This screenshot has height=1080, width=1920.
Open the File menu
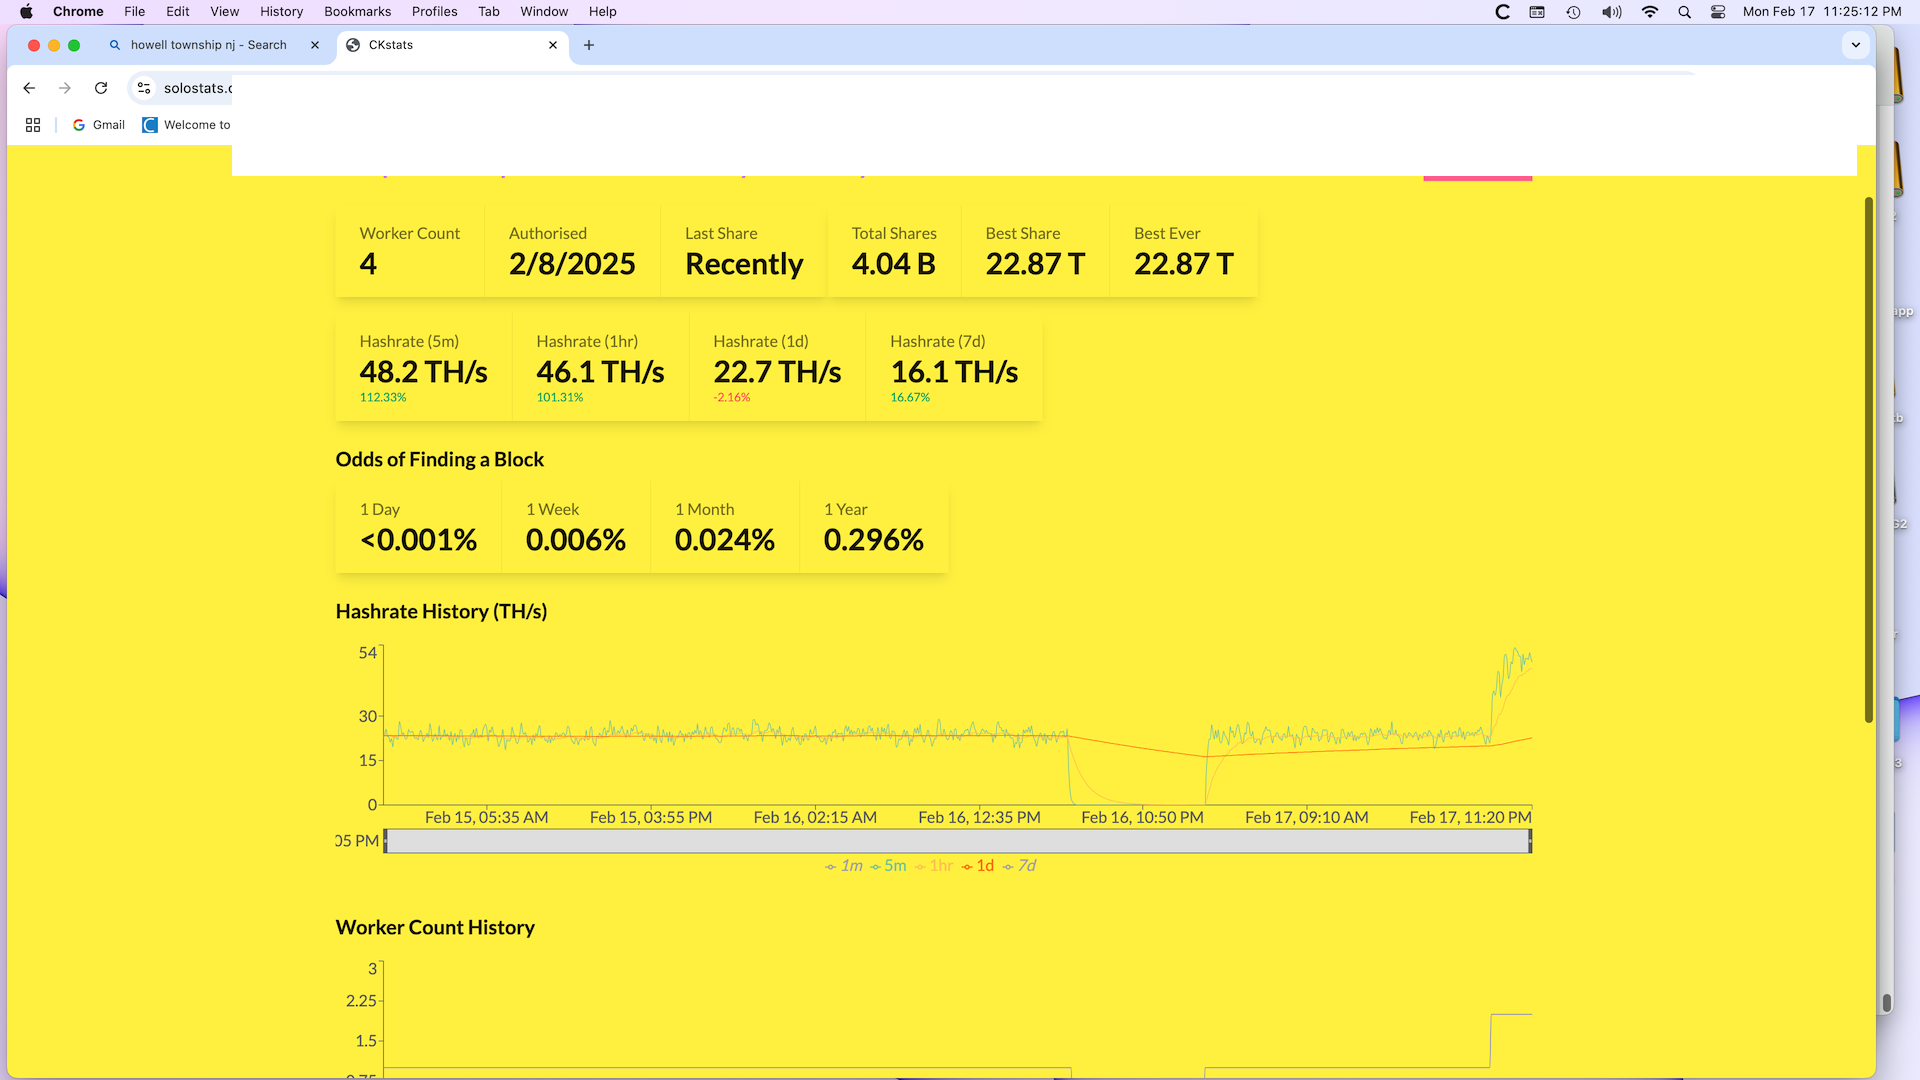click(135, 12)
